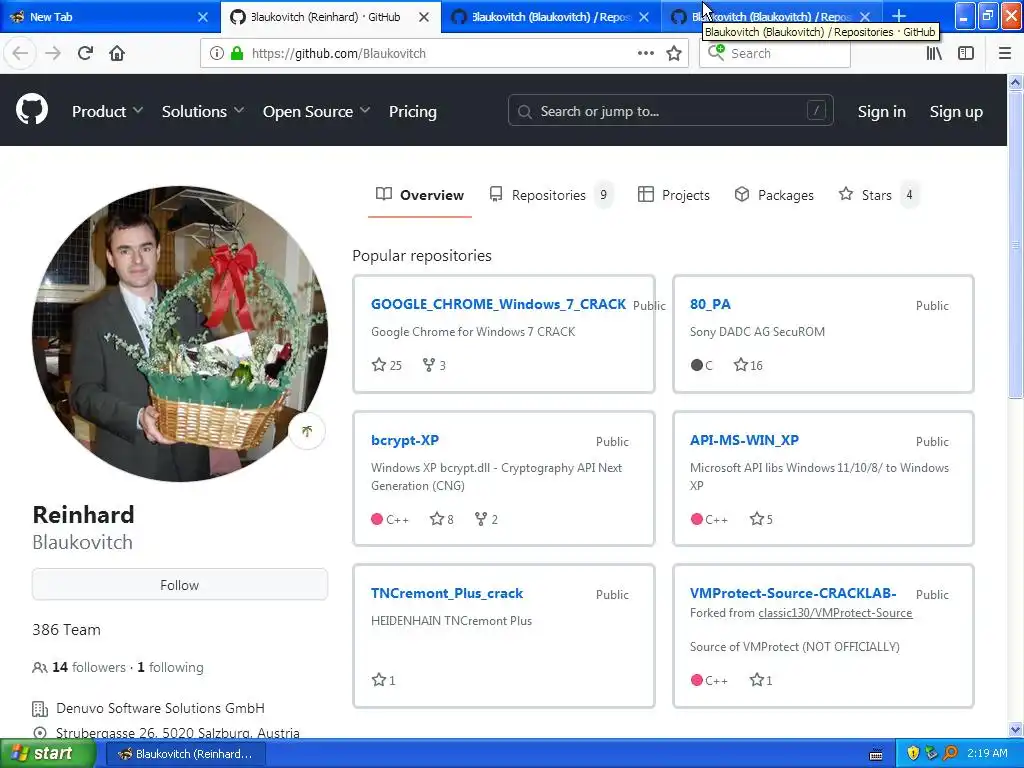The image size is (1024, 768).
Task: Click the followers people icon
Action: 40,667
